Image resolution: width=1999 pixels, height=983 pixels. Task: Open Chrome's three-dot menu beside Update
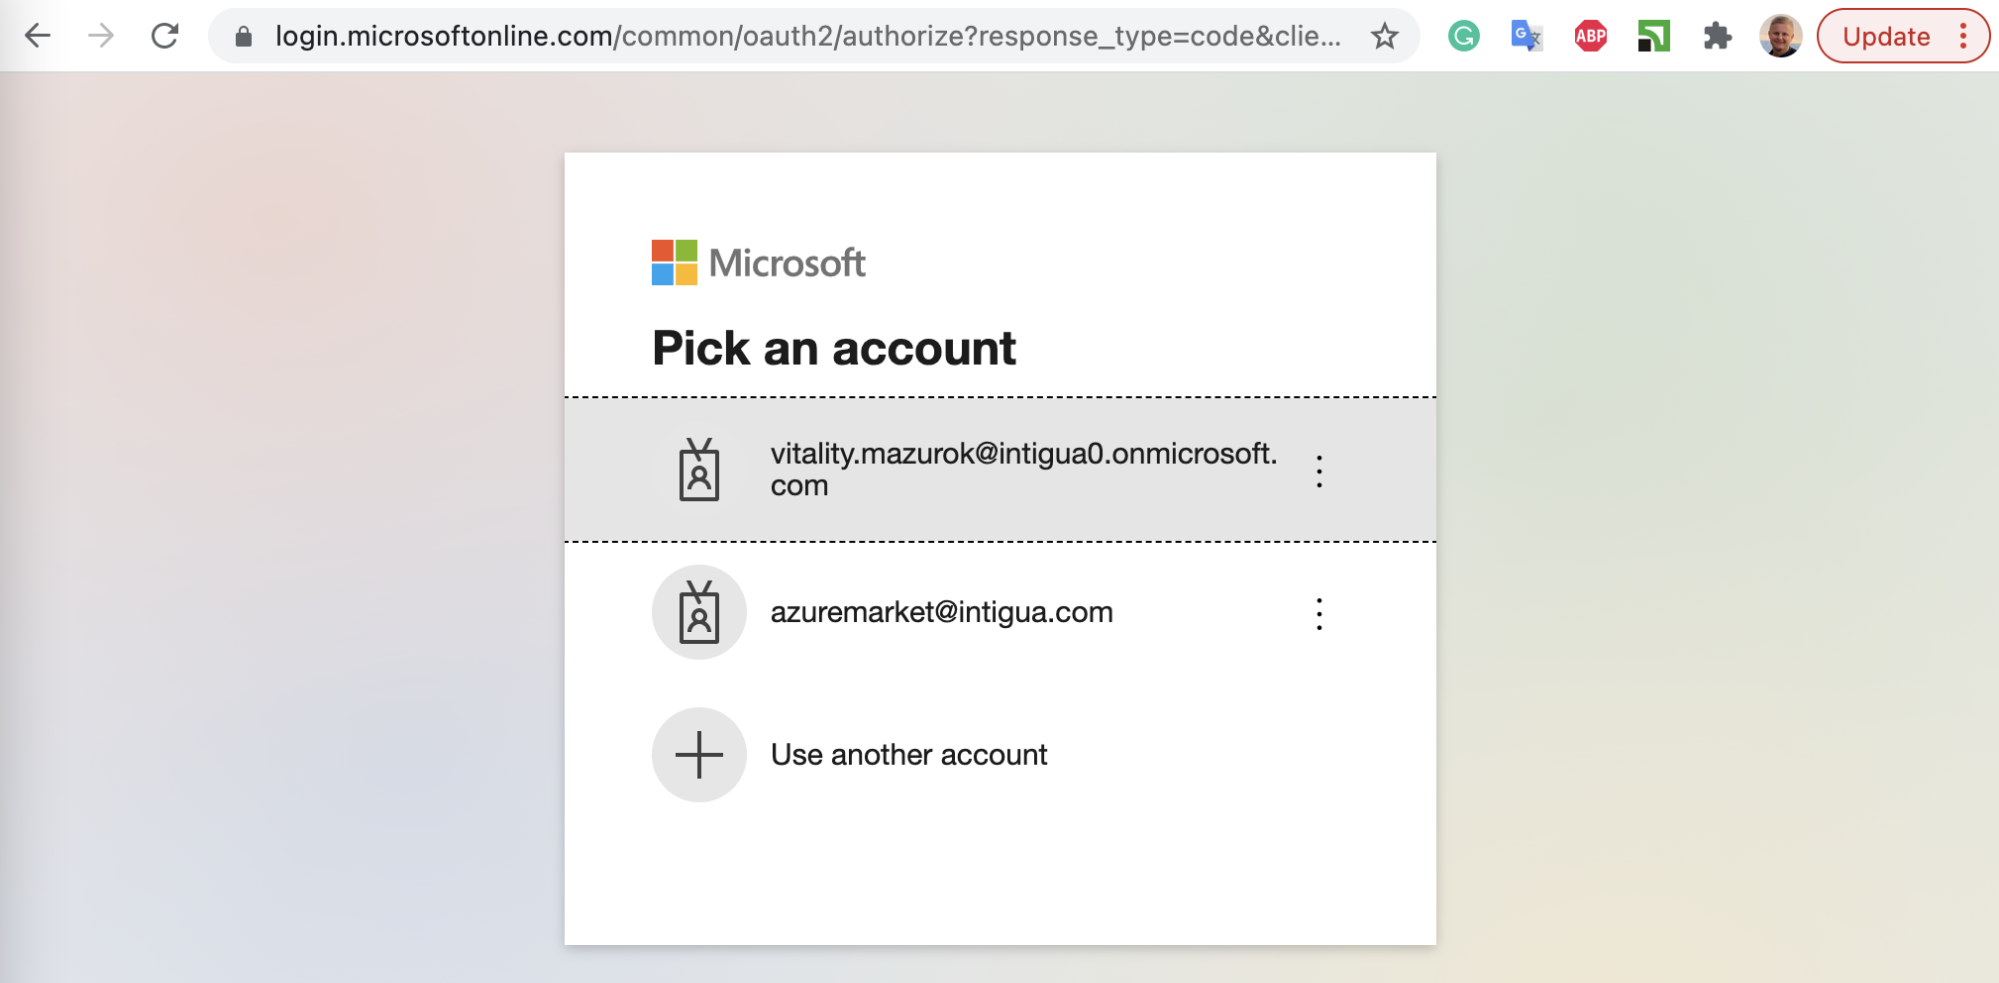(x=1963, y=37)
